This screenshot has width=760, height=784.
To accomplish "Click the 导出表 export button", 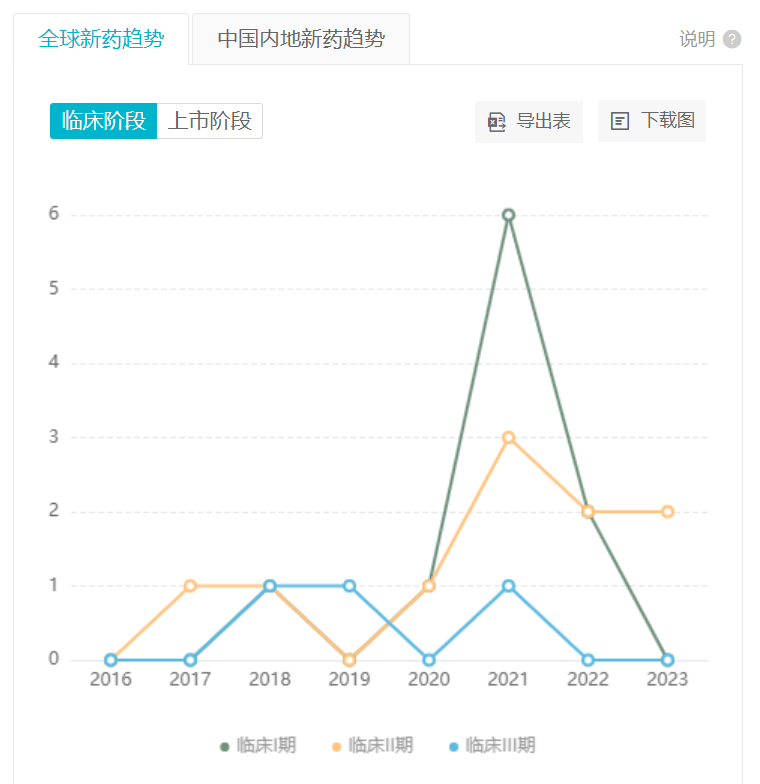I will point(529,122).
